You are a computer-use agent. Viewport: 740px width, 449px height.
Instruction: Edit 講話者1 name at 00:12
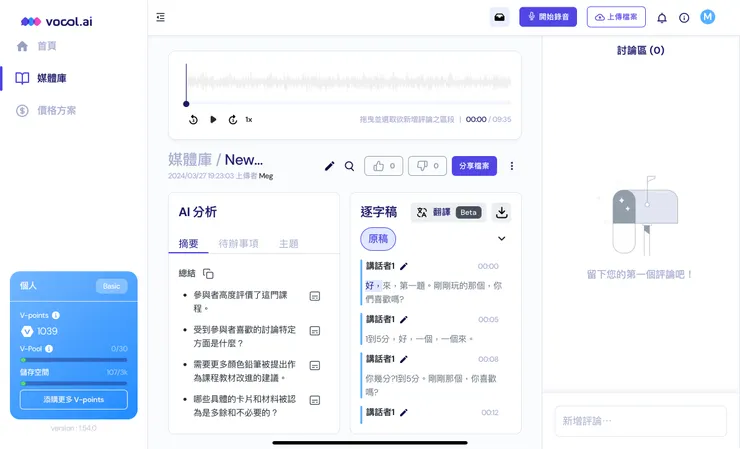click(x=404, y=413)
